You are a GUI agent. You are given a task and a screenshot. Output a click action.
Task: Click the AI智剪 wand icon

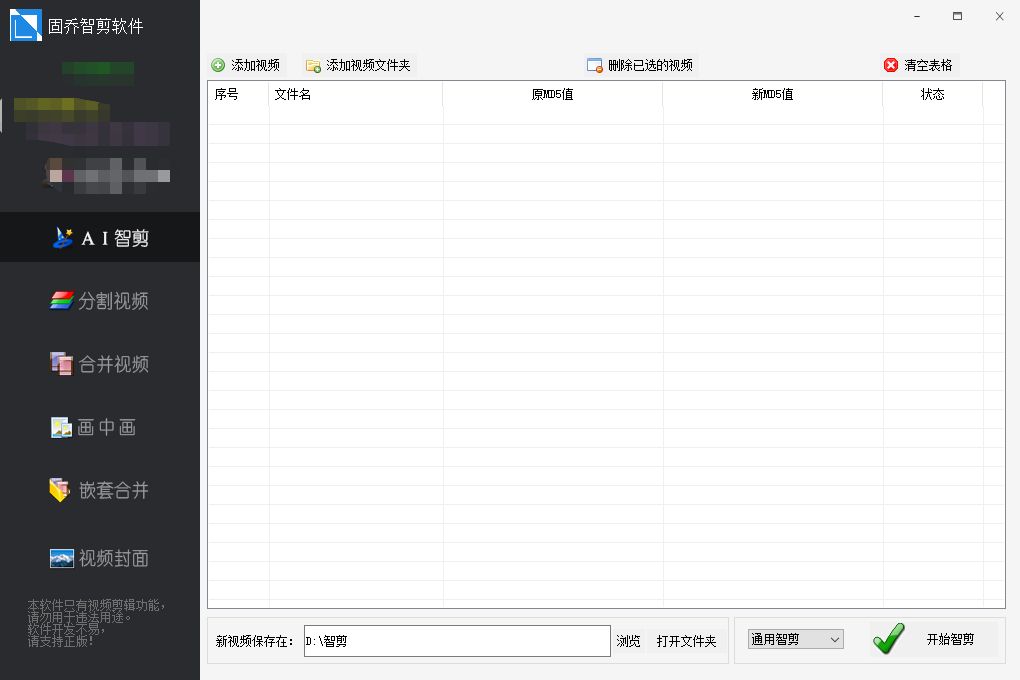tap(63, 238)
